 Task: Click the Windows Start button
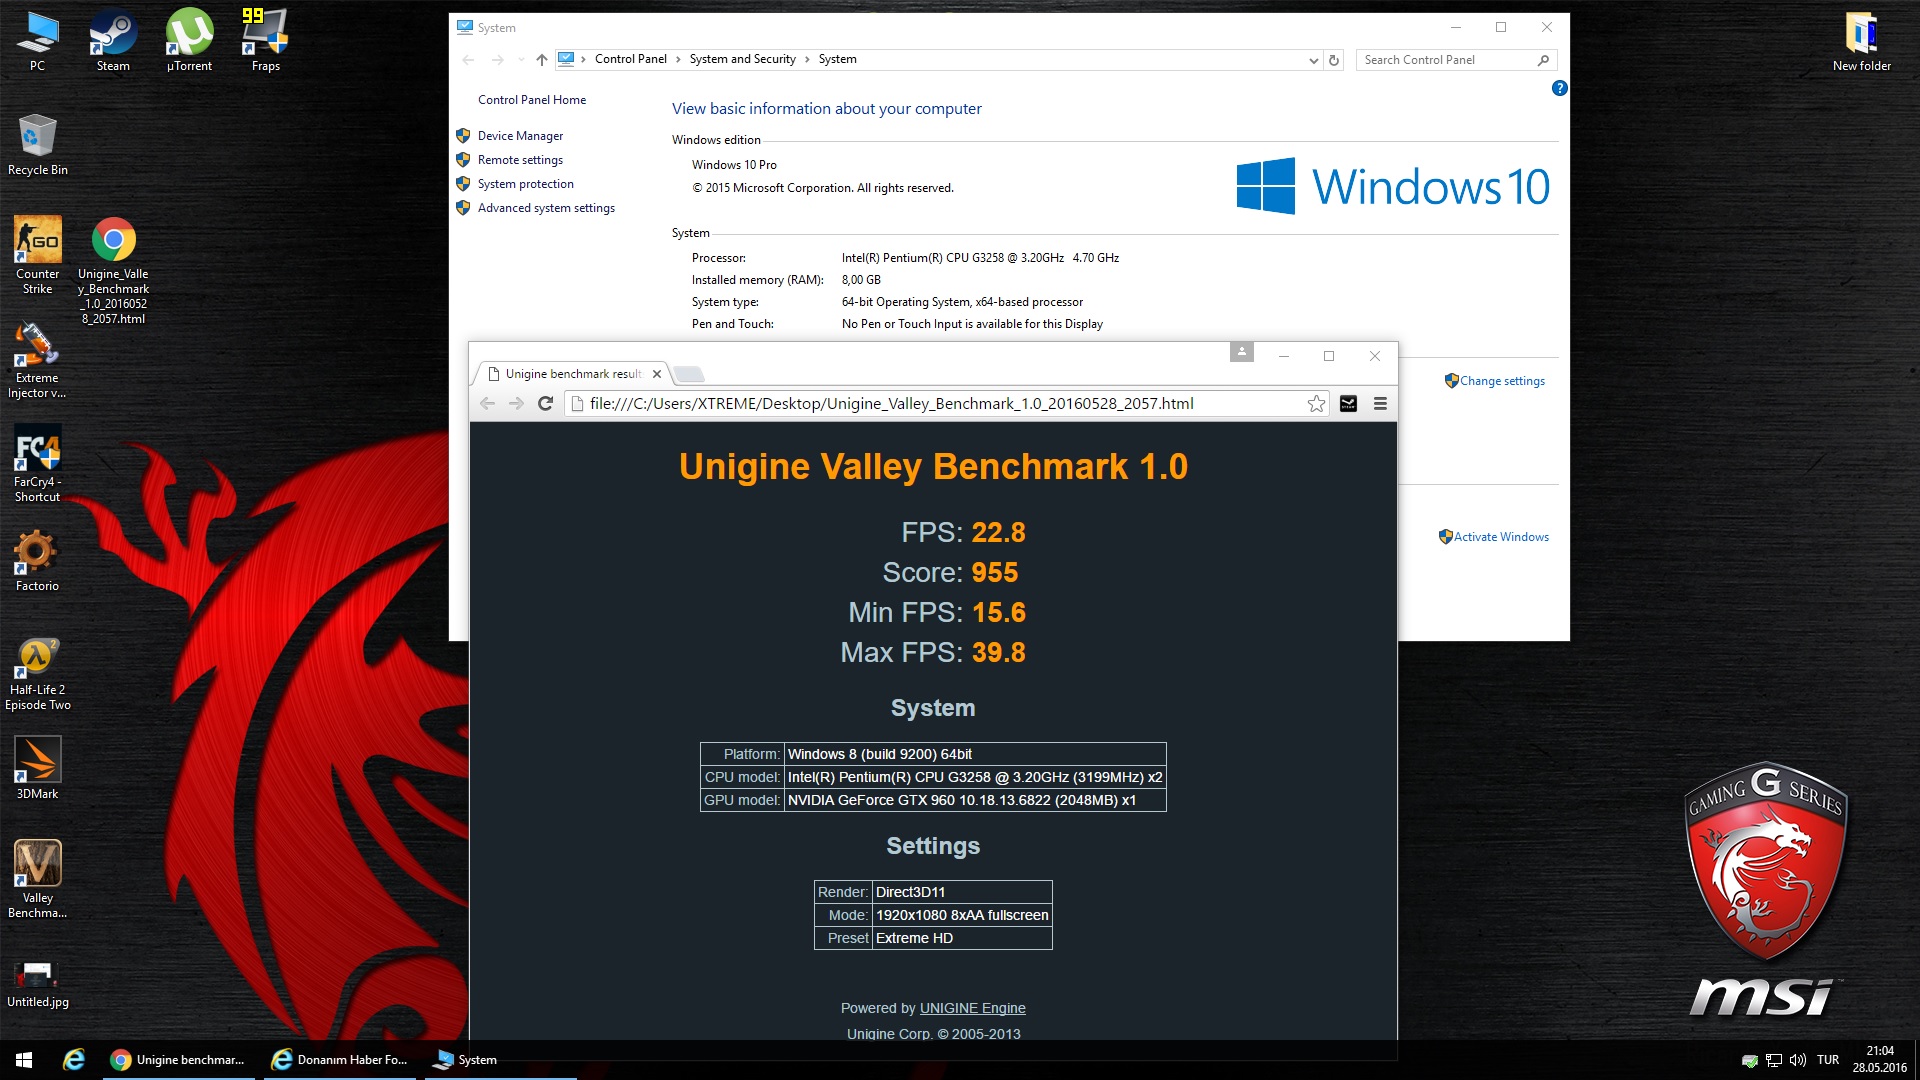pos(24,1060)
